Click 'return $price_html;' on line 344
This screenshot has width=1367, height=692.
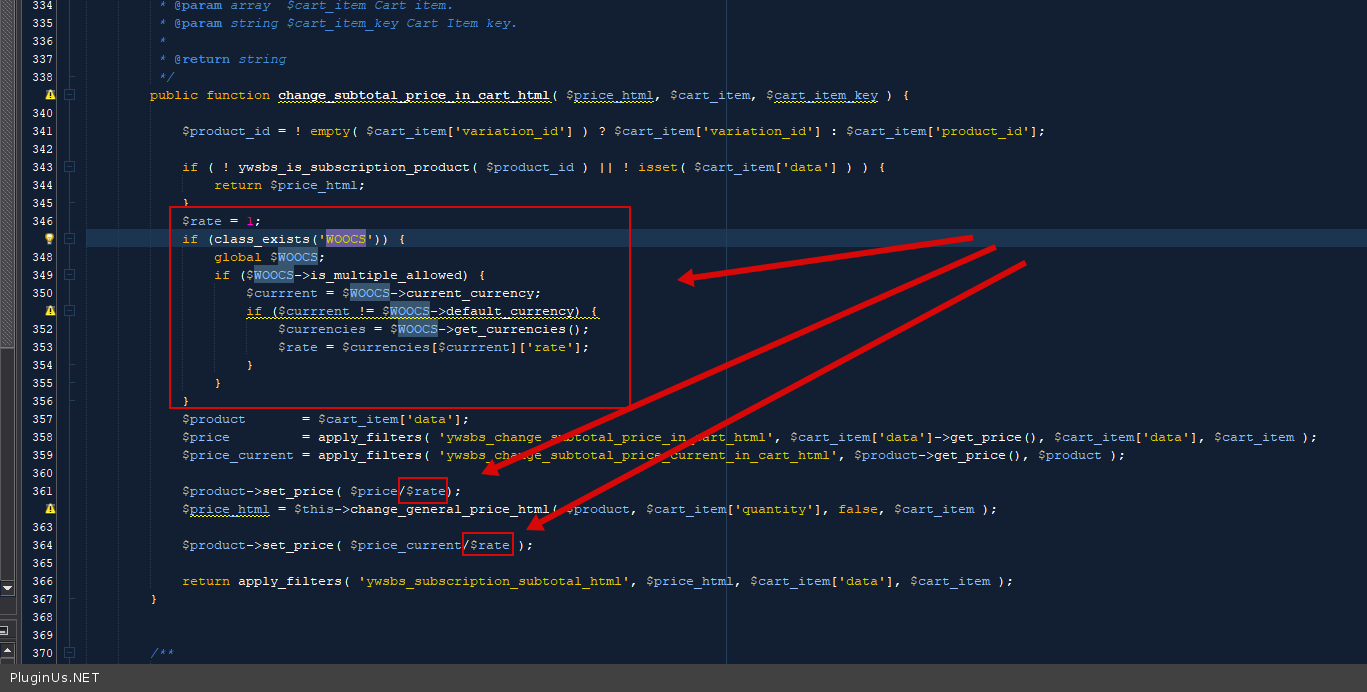(290, 185)
